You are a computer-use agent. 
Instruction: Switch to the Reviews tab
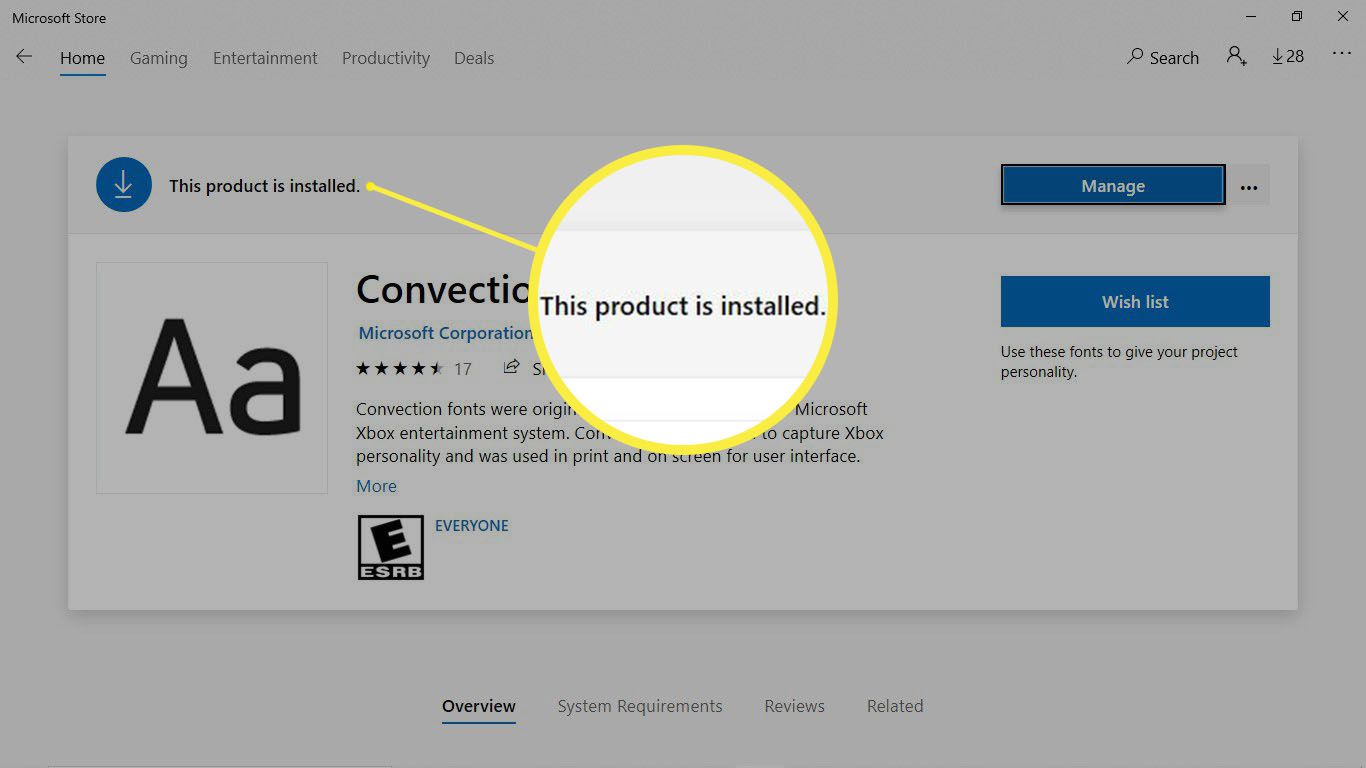pyautogui.click(x=795, y=706)
